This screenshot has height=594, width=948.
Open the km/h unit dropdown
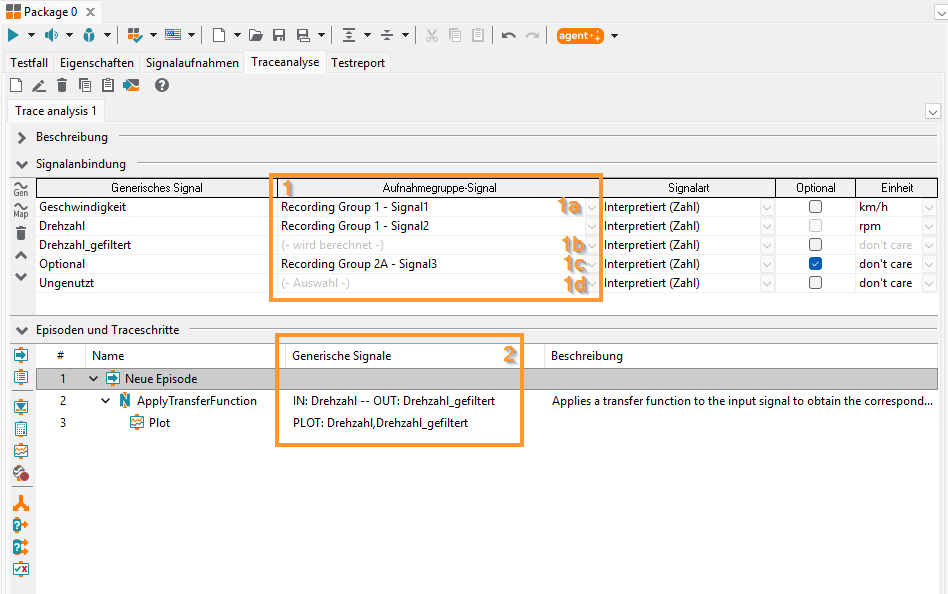929,207
